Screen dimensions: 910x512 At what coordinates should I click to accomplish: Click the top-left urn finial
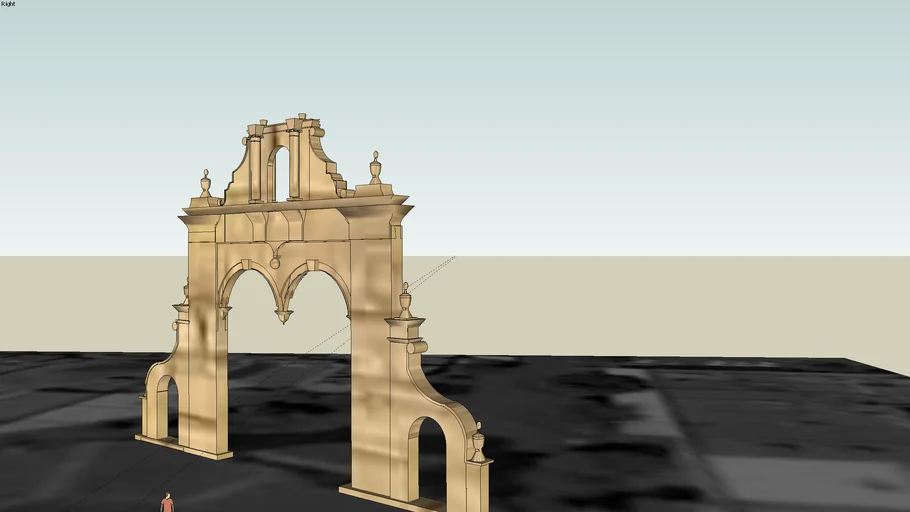(x=206, y=186)
